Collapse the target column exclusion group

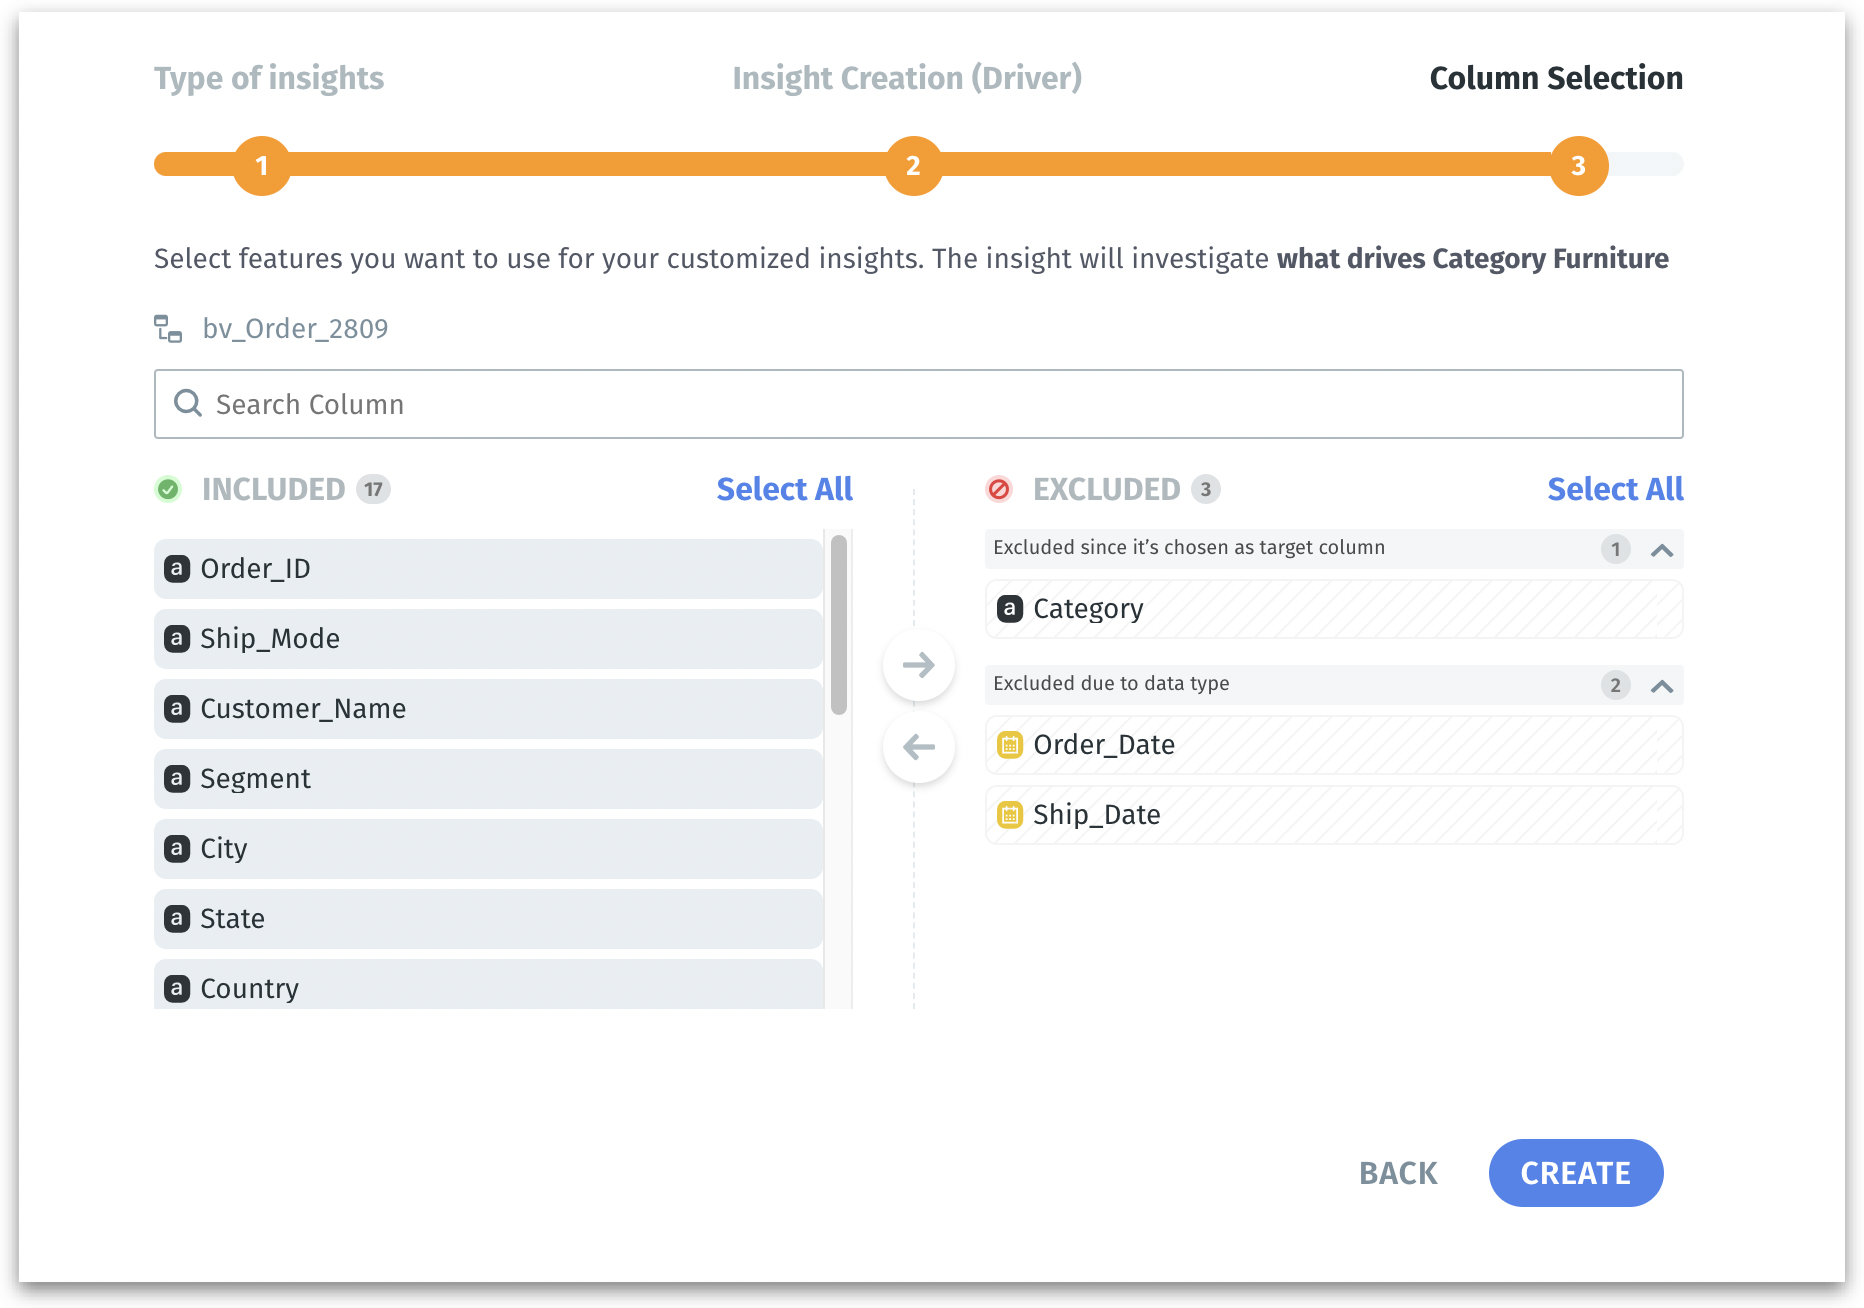(1662, 549)
